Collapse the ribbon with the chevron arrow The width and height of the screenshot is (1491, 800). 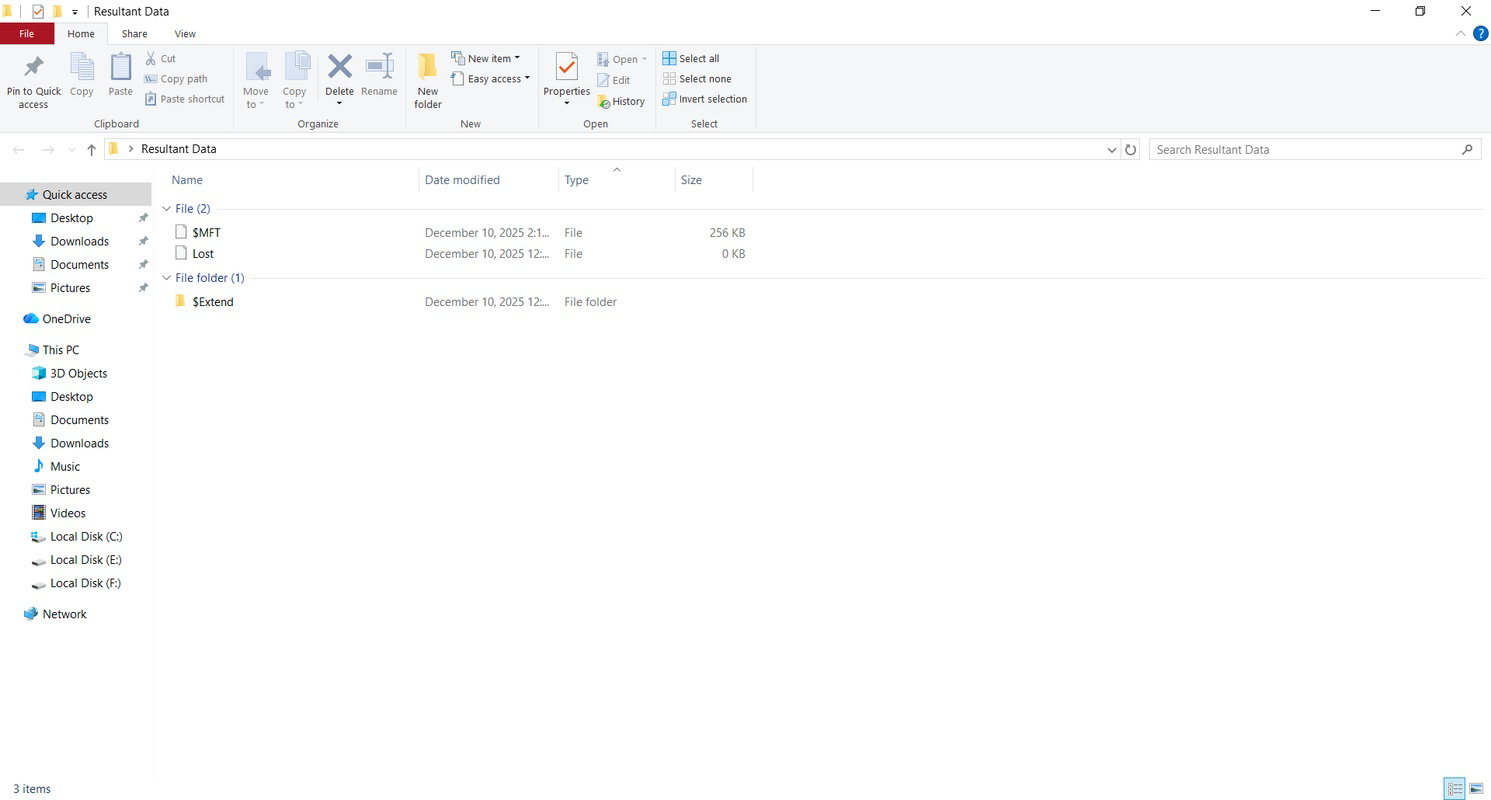1460,33
